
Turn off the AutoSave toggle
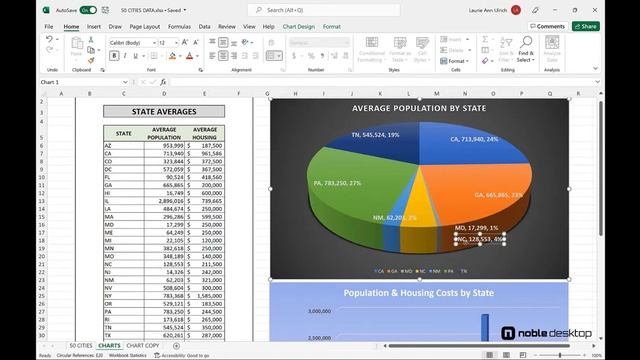click(x=88, y=10)
